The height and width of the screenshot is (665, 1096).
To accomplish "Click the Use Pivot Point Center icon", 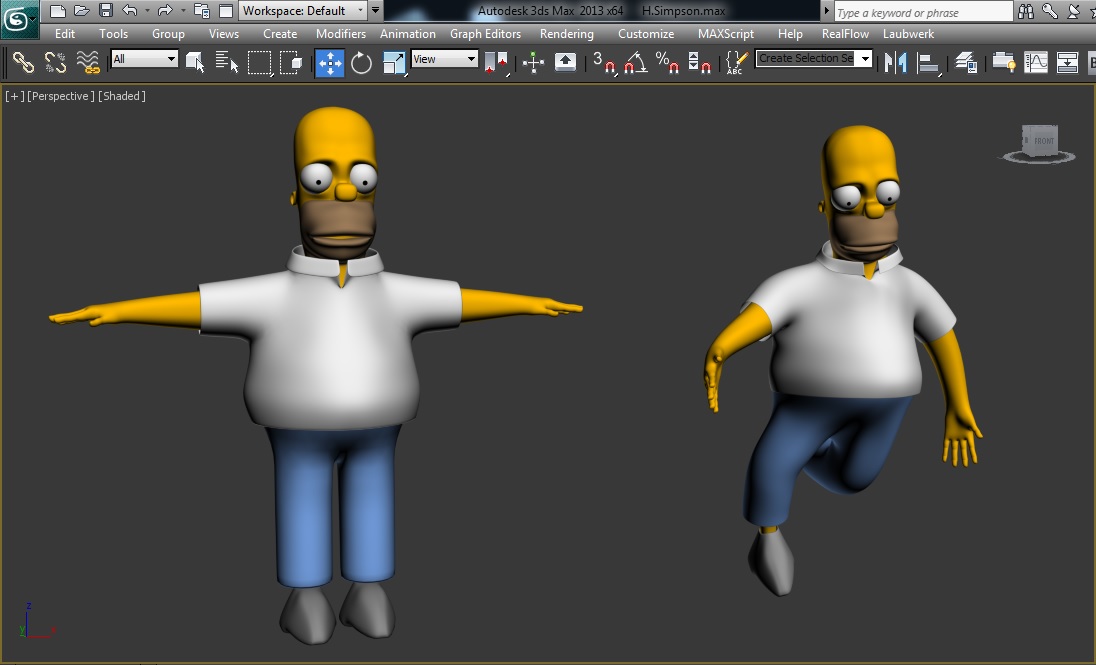I will pos(496,63).
